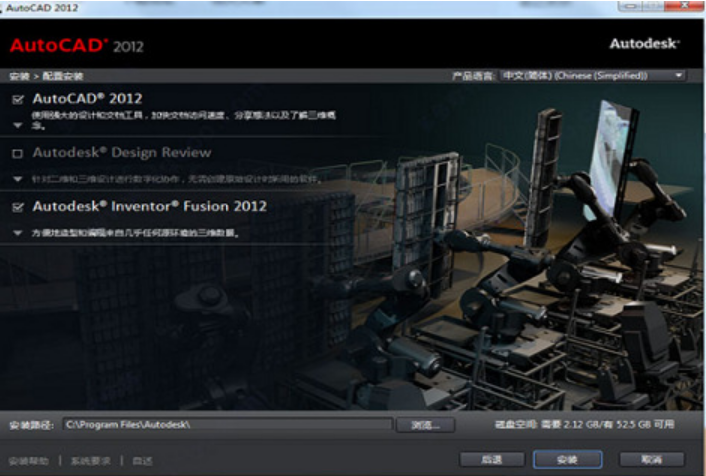
Task: Uncheck the Autodesk Inventor Fusion 2012 checkbox
Action: pos(18,207)
